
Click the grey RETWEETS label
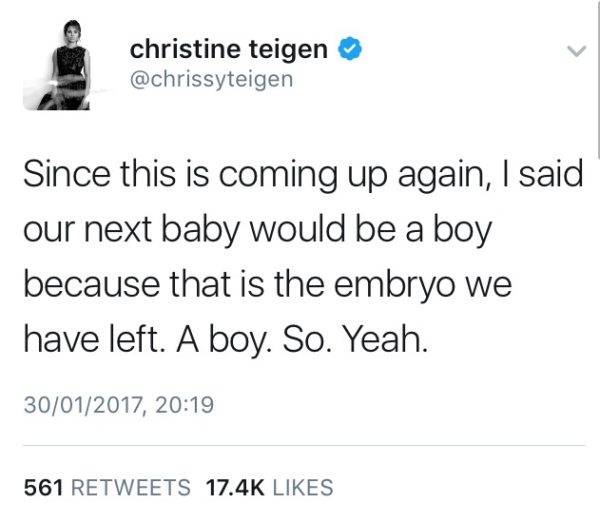[x=131, y=488]
